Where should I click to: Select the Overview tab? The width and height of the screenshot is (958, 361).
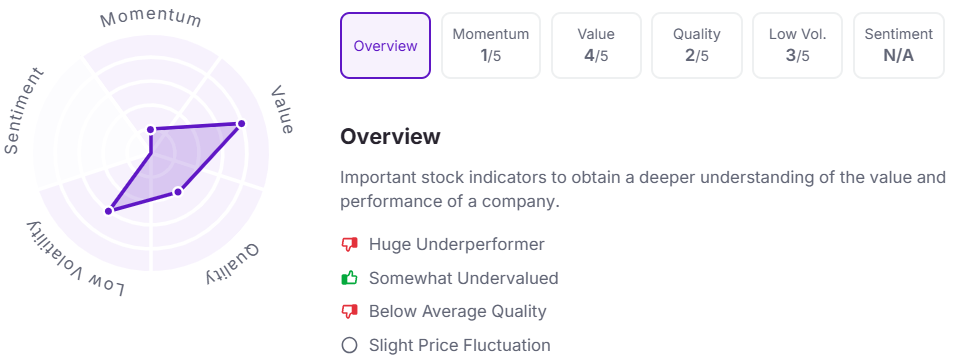pyautogui.click(x=386, y=46)
